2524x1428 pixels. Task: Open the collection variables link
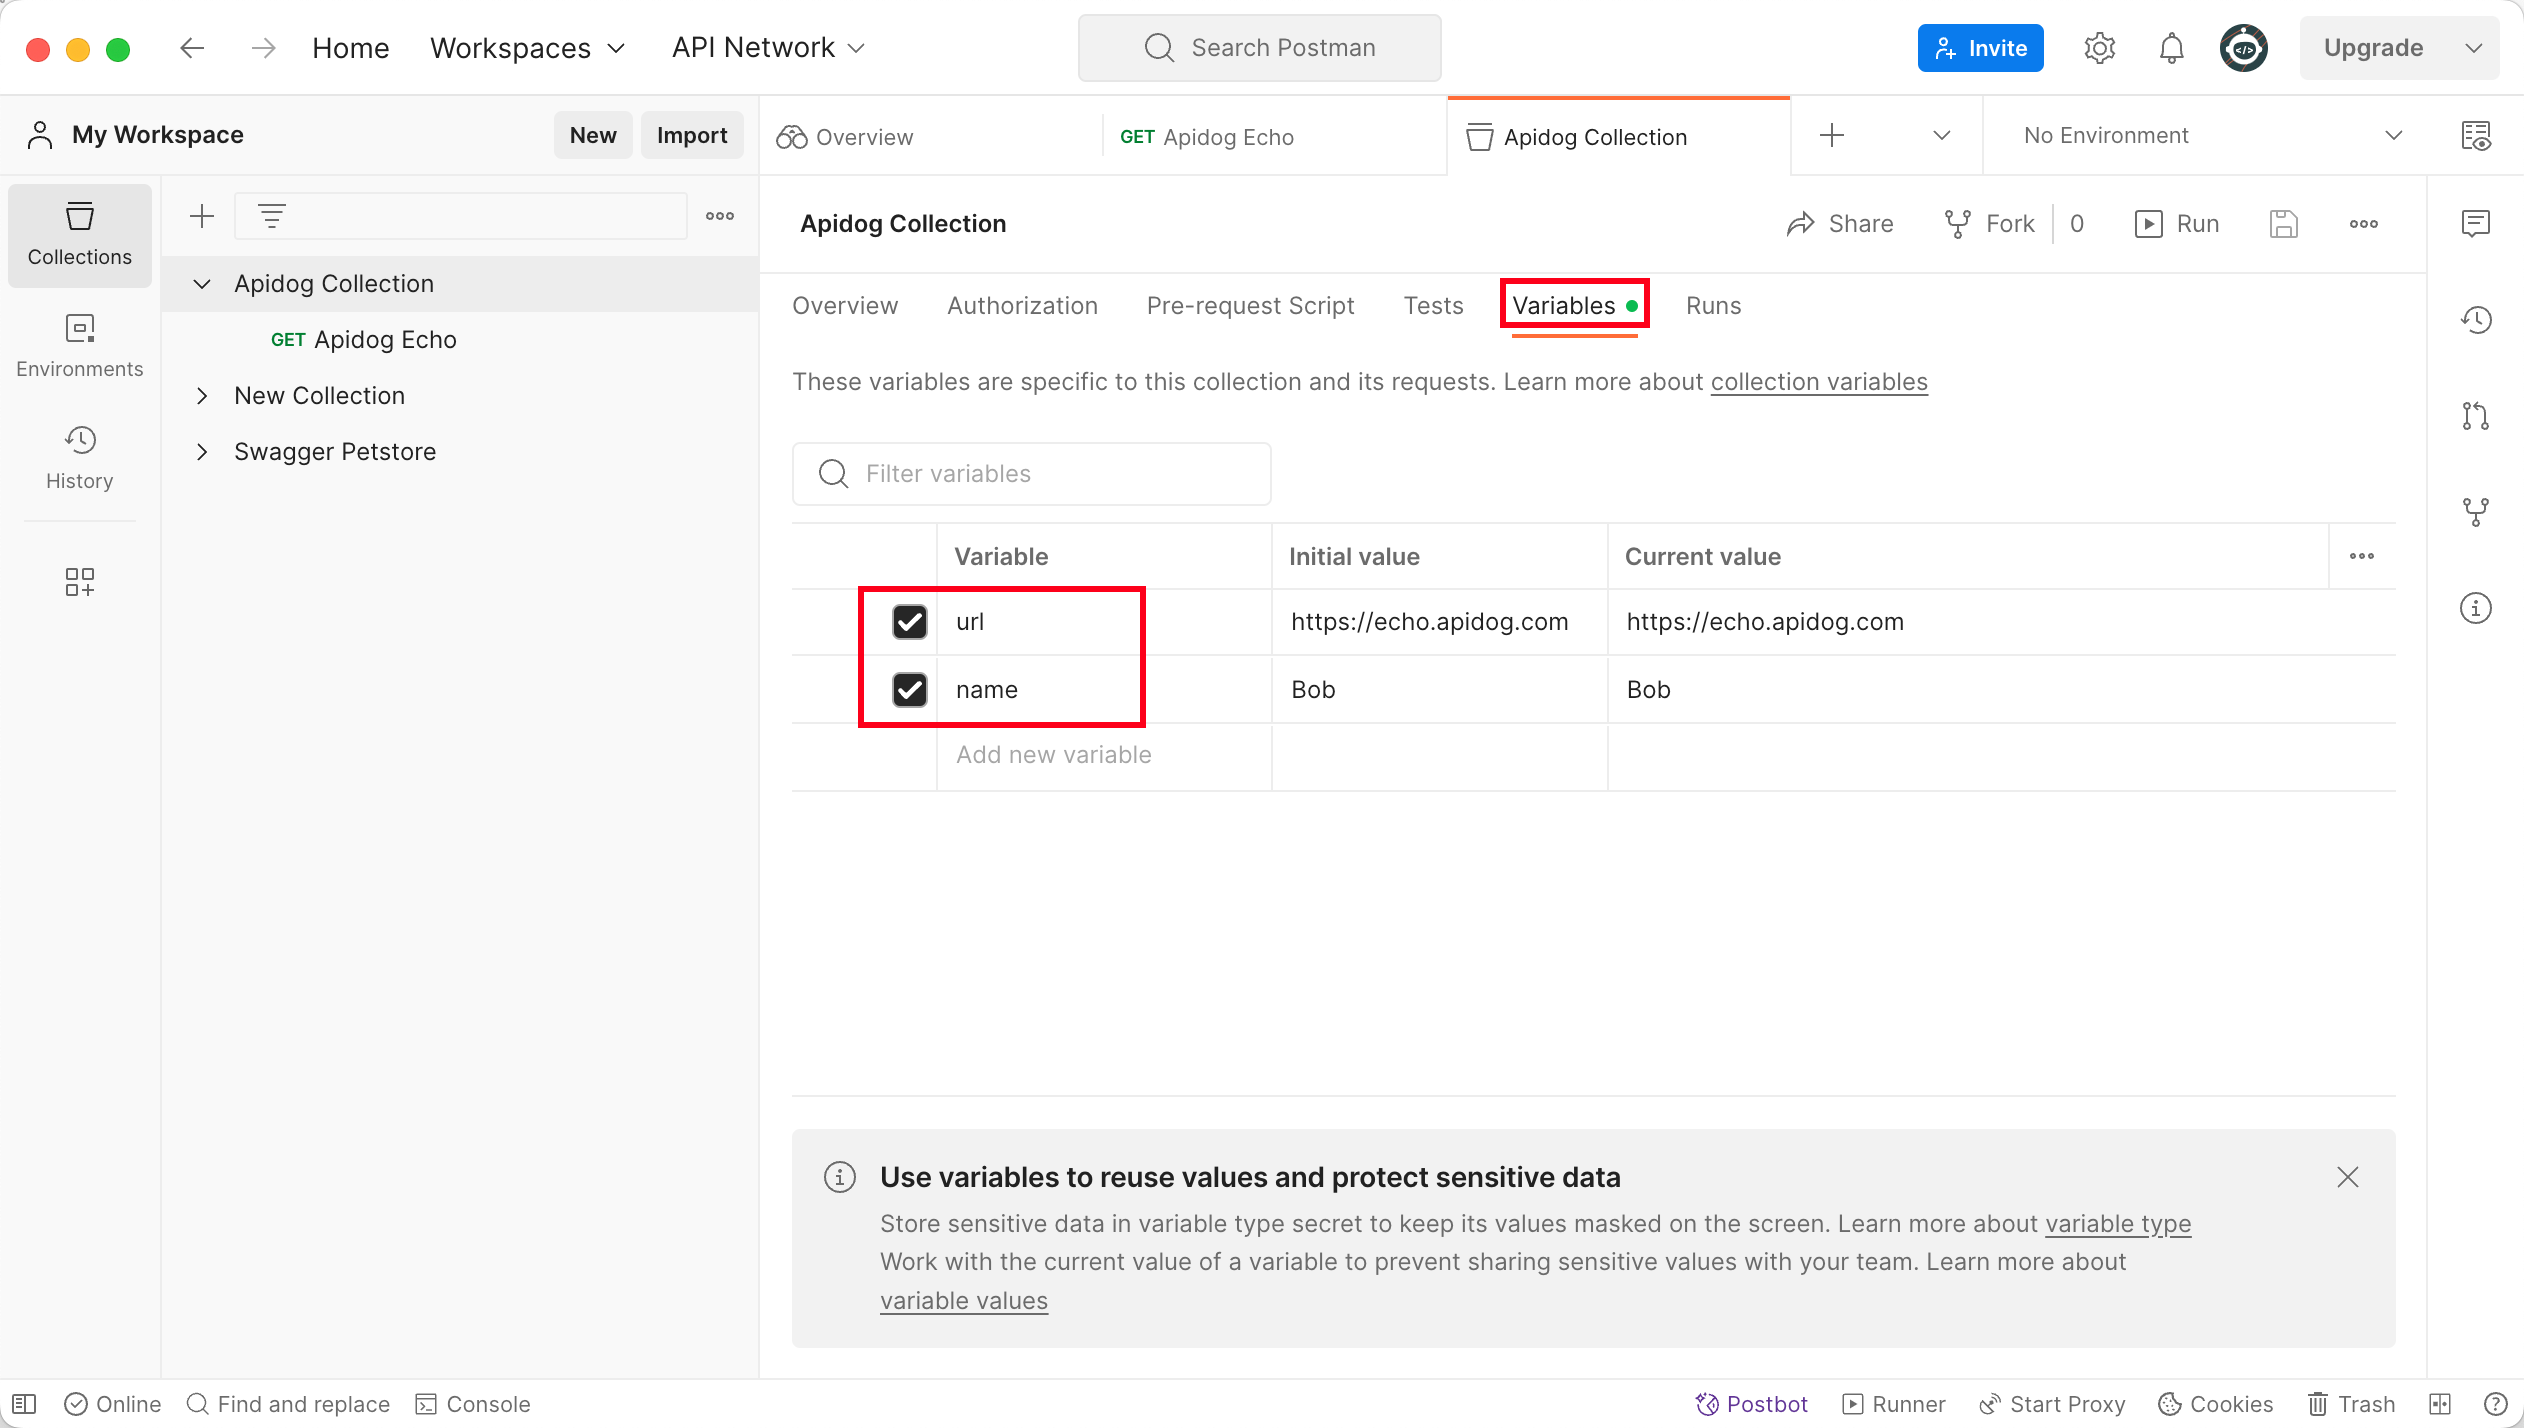tap(1819, 382)
